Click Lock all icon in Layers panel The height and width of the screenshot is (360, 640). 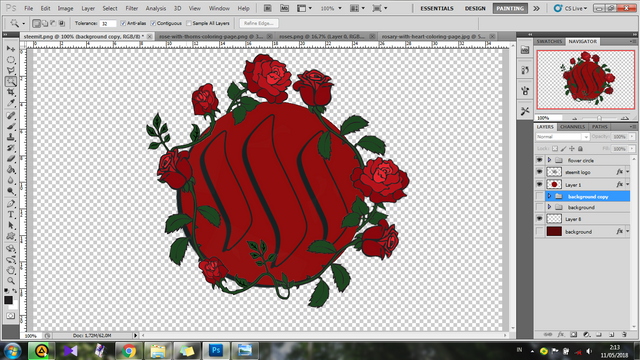coord(580,149)
